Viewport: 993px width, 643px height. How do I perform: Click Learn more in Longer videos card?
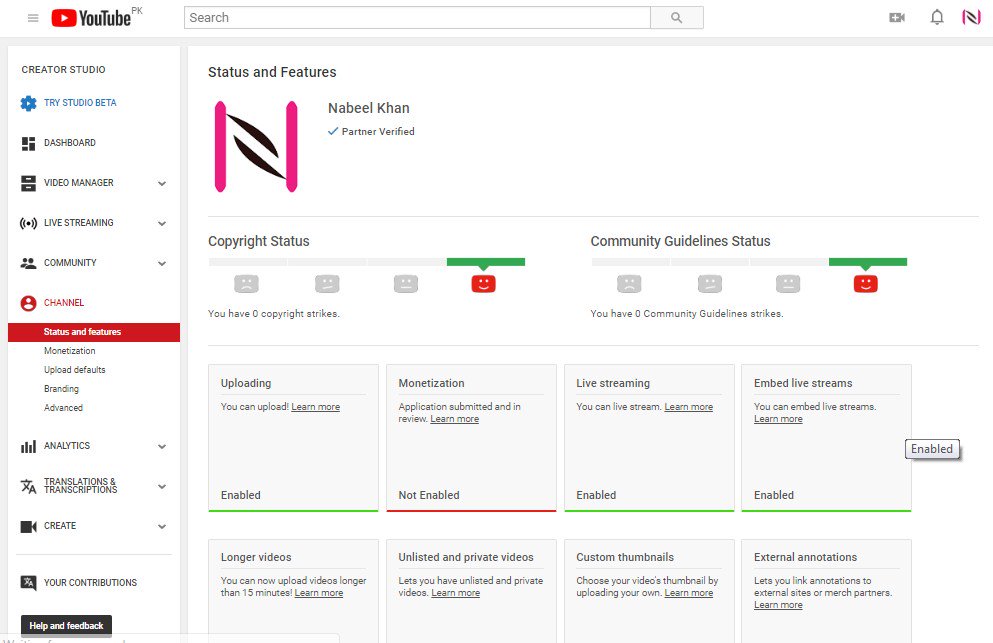click(319, 592)
